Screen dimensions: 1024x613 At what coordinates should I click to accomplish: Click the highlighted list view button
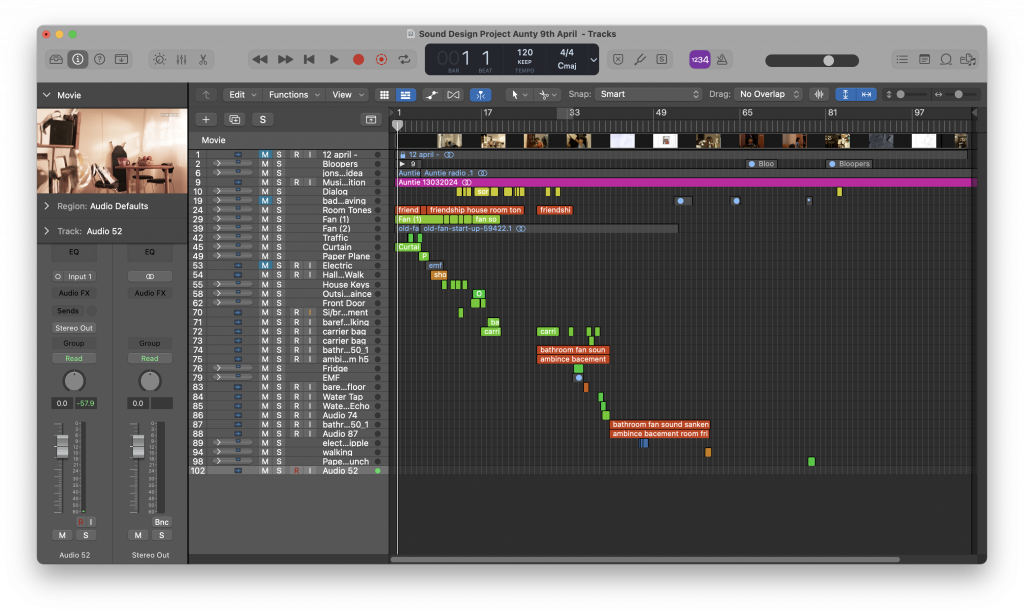[x=406, y=95]
